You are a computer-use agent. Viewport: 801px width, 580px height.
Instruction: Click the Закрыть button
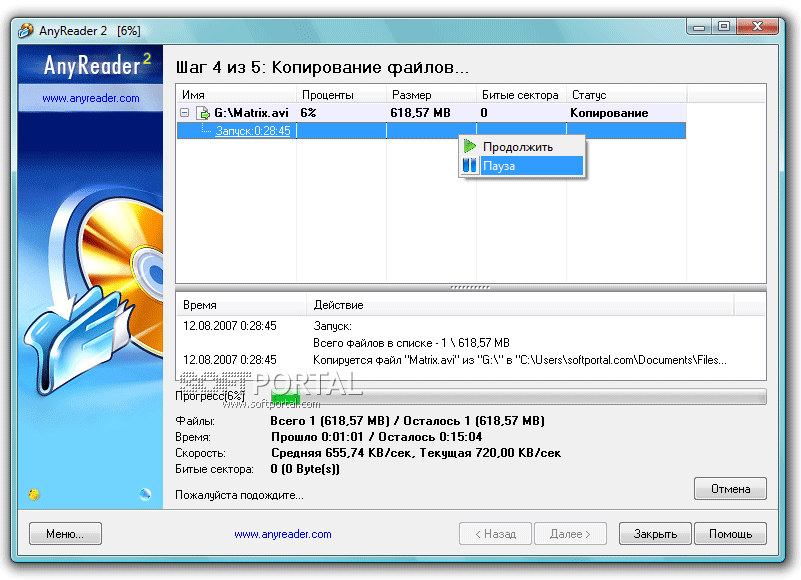click(x=655, y=534)
